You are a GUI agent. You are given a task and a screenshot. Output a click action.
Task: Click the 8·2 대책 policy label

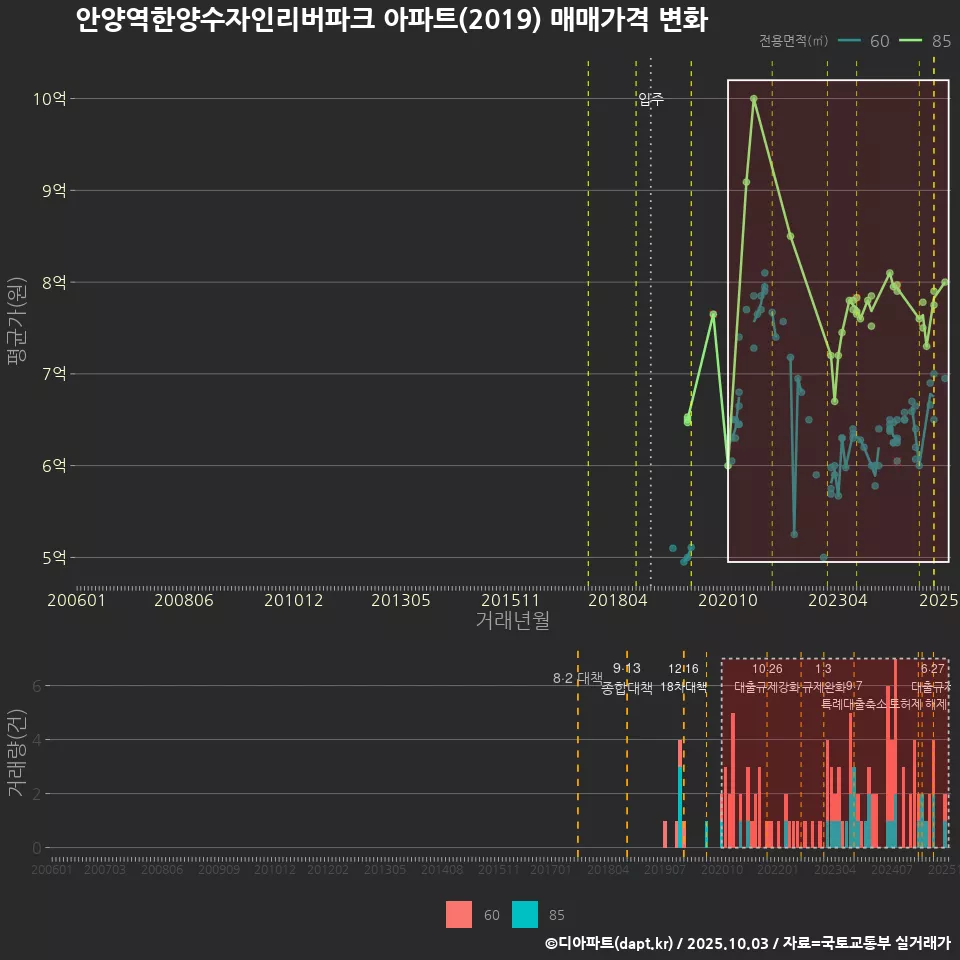(577, 678)
